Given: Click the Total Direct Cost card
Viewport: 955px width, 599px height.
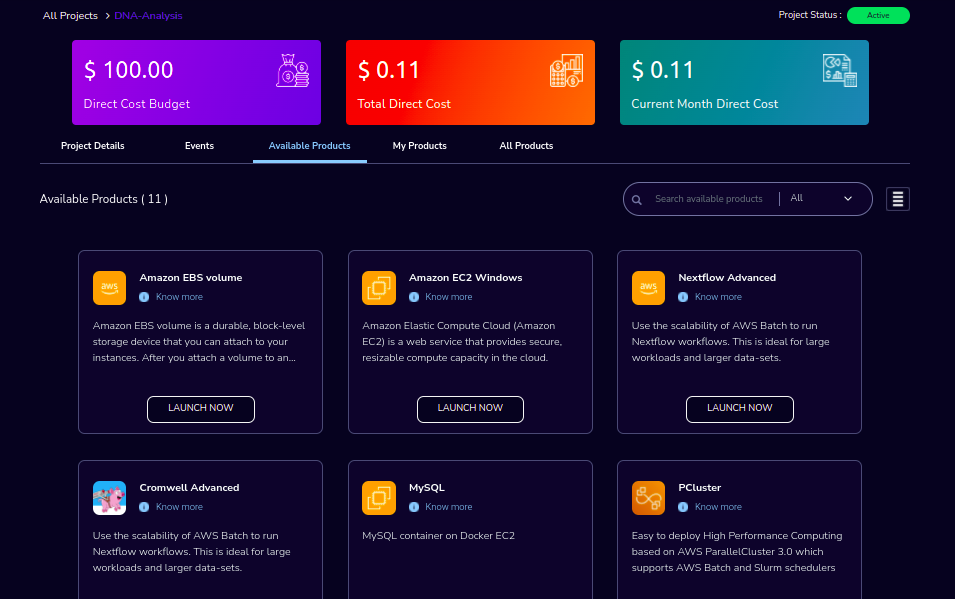Looking at the screenshot, I should [470, 82].
